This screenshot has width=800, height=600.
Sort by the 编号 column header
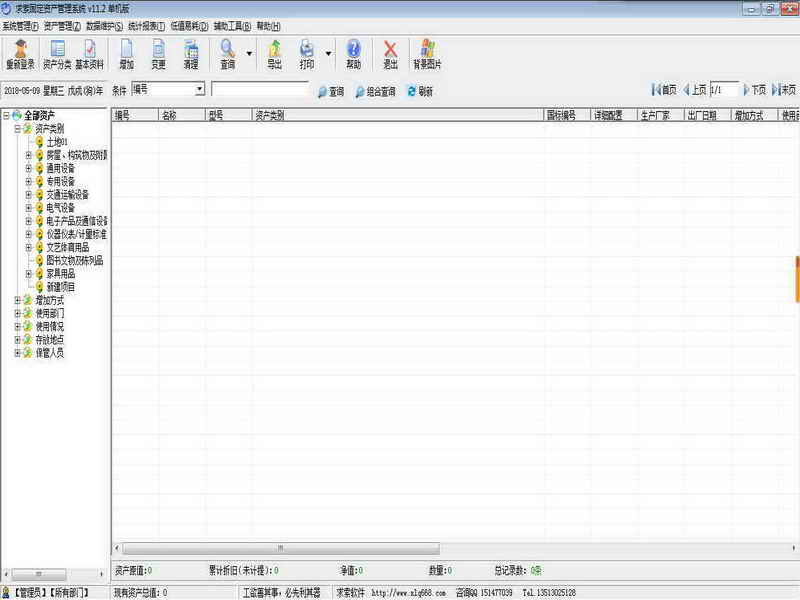[135, 115]
